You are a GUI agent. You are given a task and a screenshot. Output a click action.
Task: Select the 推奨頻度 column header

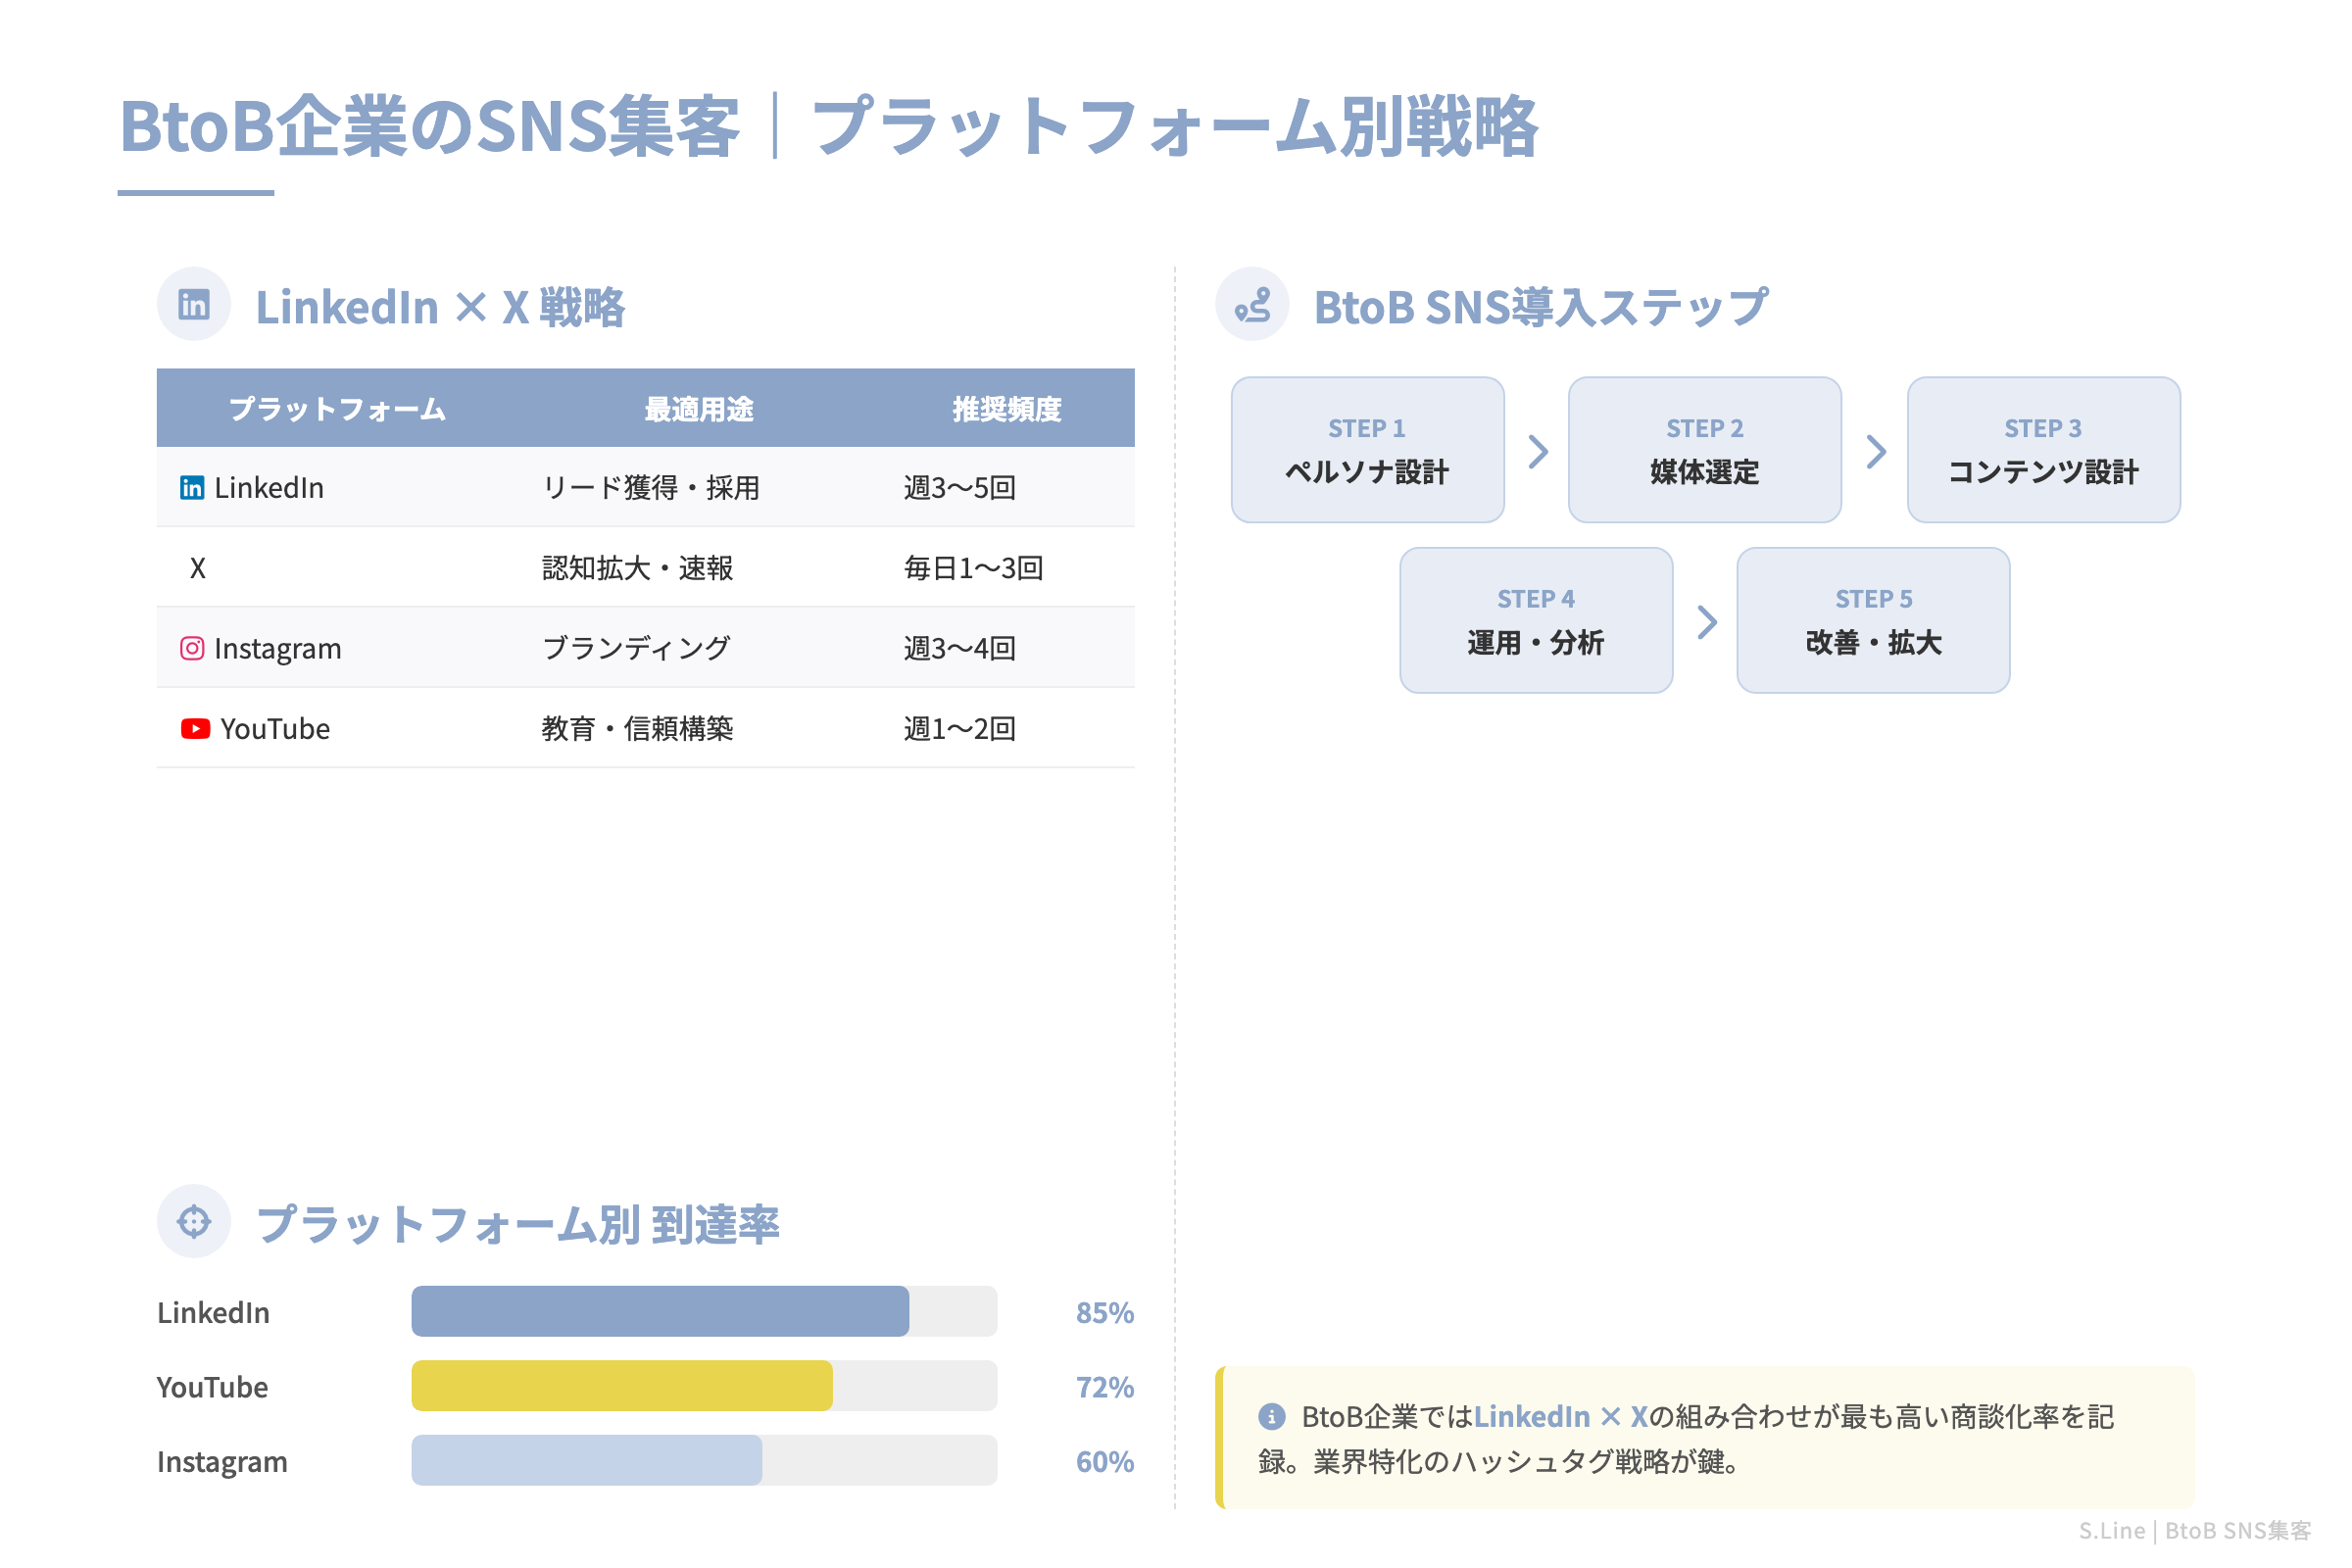point(1006,408)
